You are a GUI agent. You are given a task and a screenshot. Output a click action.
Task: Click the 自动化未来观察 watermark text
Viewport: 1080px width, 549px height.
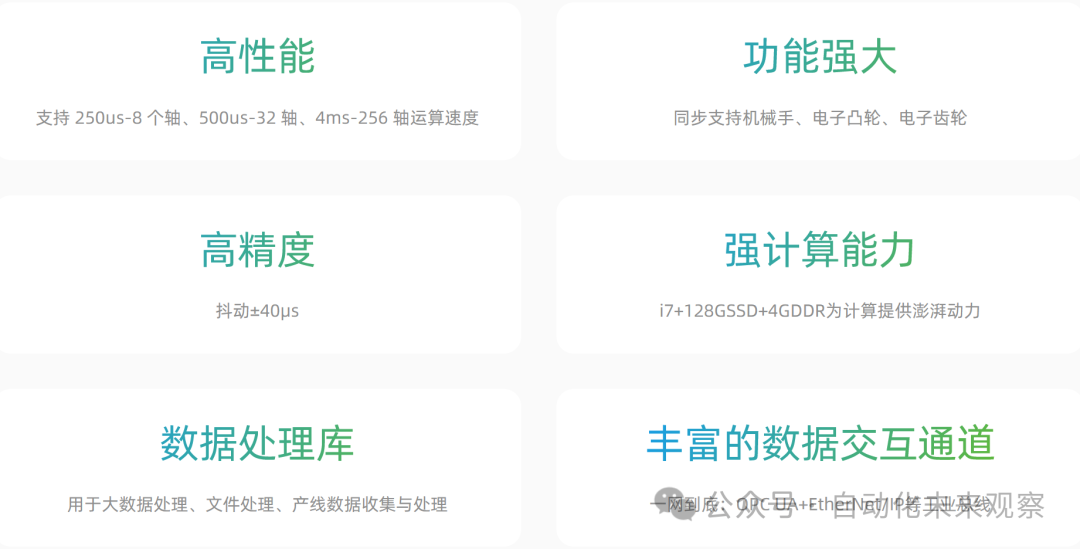(x=938, y=505)
